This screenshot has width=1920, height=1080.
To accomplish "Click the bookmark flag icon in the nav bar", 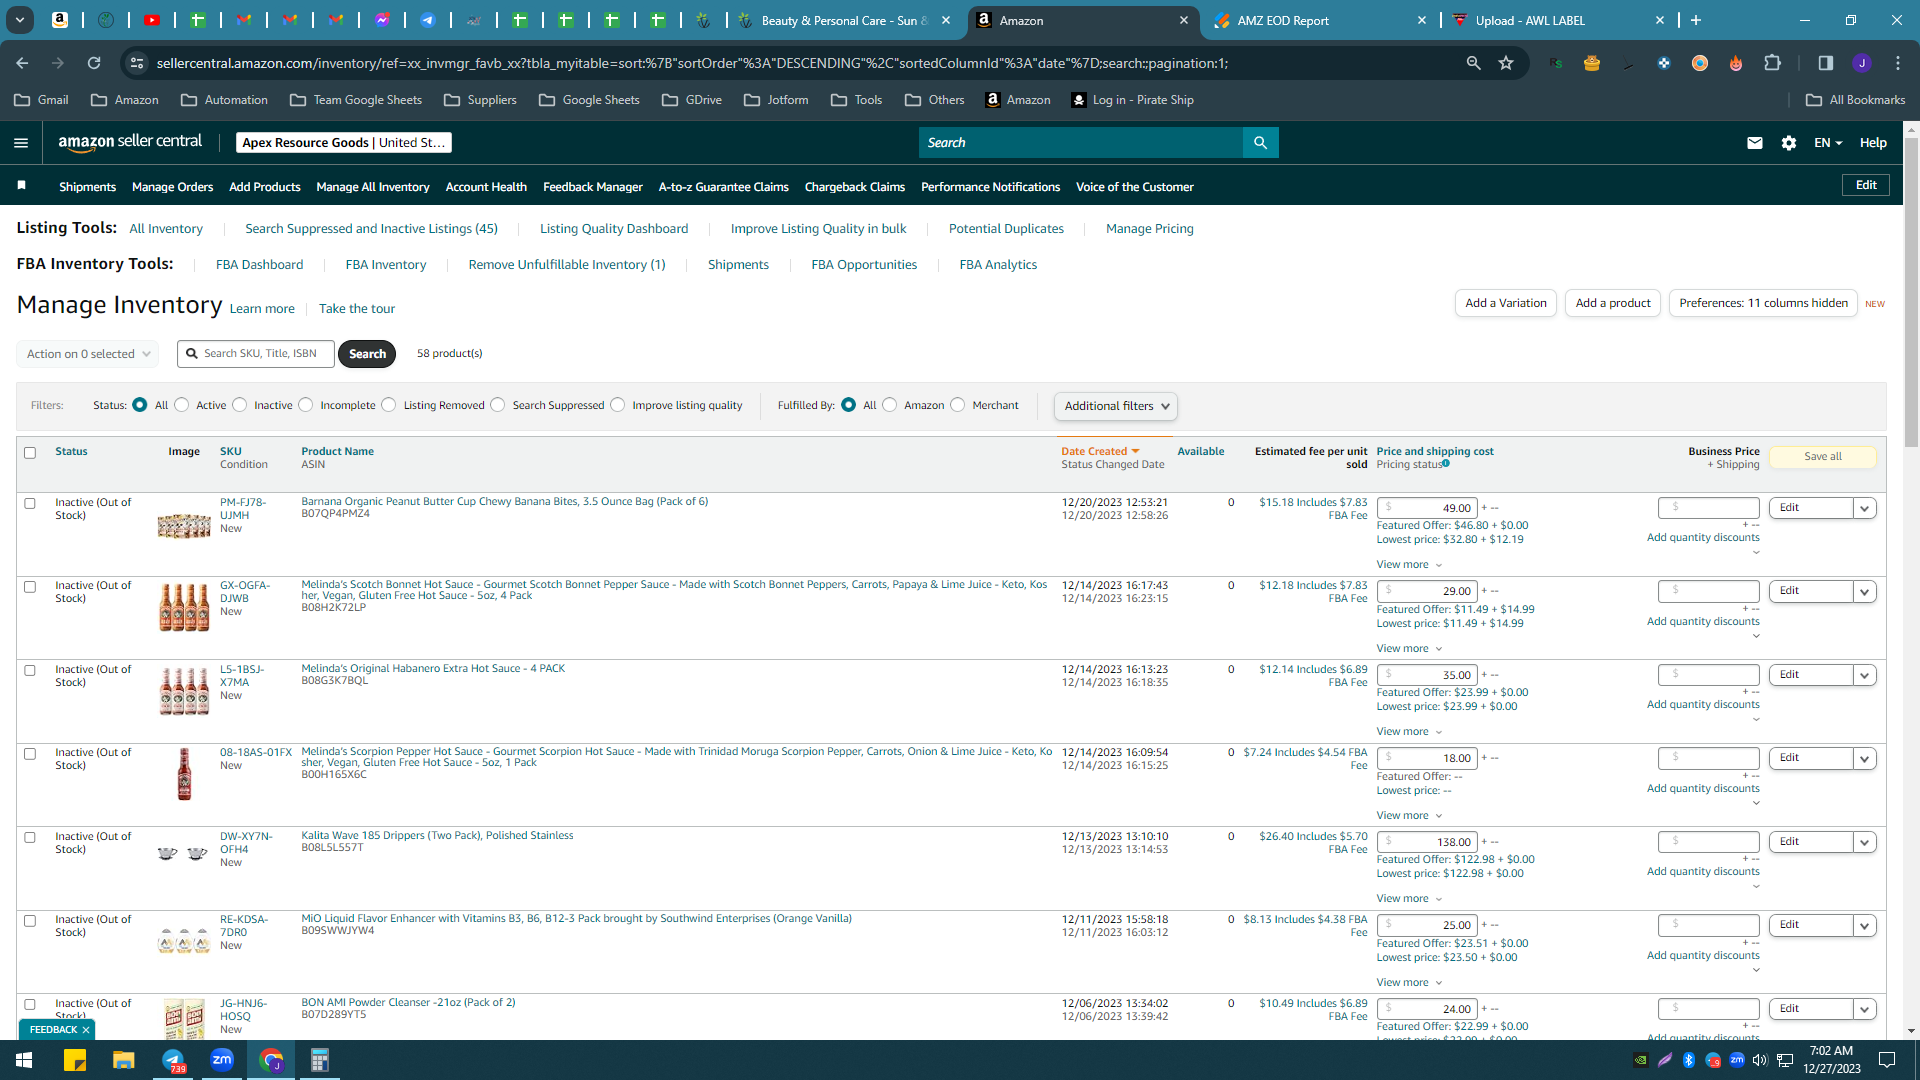I will point(21,186).
